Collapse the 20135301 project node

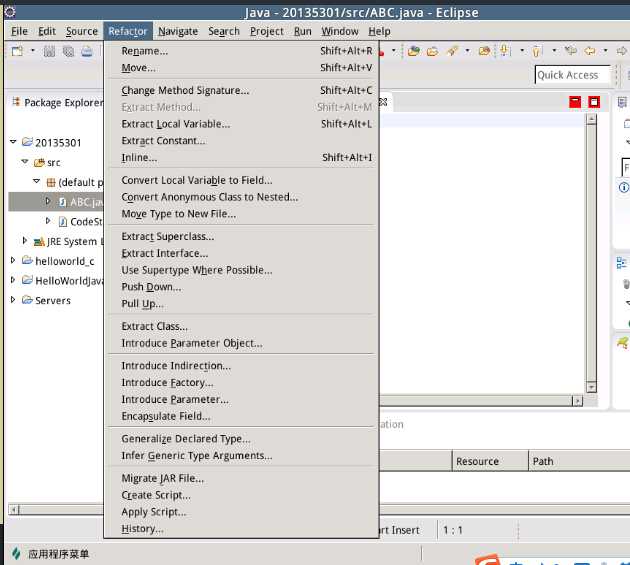(13, 141)
